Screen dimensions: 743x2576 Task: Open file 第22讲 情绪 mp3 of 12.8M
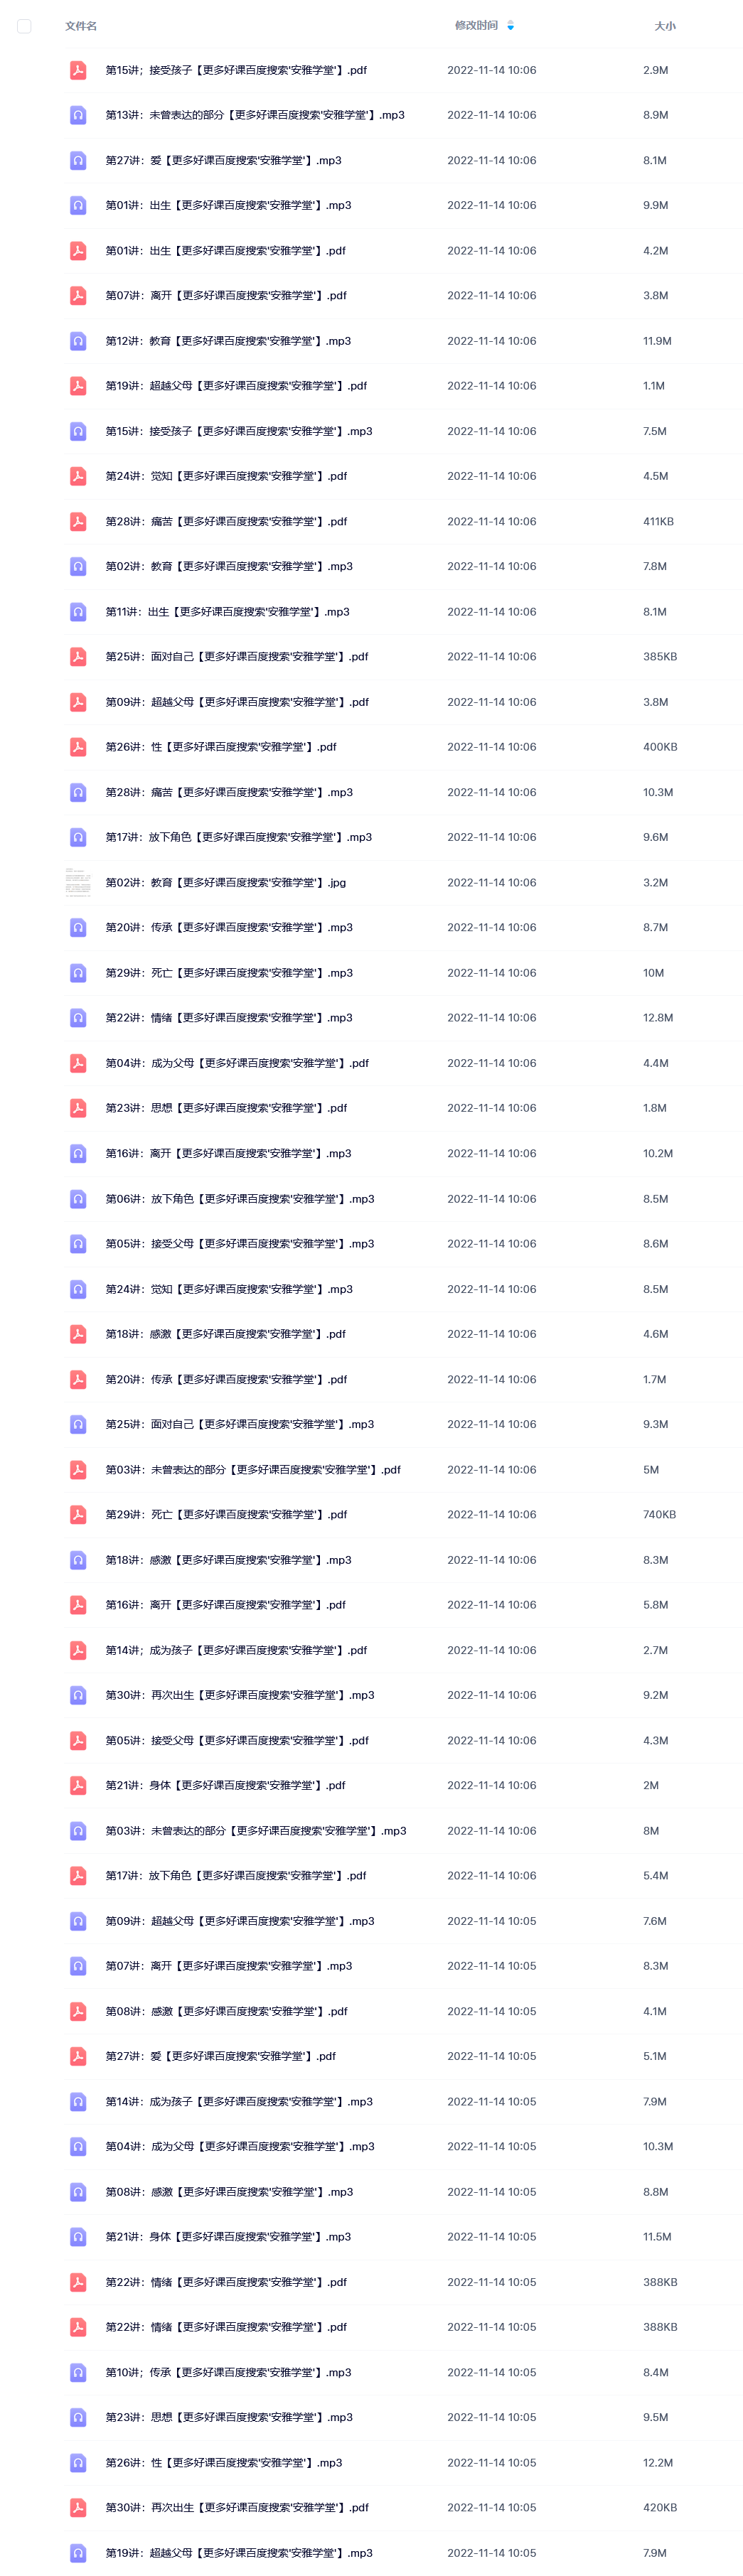click(x=229, y=1018)
